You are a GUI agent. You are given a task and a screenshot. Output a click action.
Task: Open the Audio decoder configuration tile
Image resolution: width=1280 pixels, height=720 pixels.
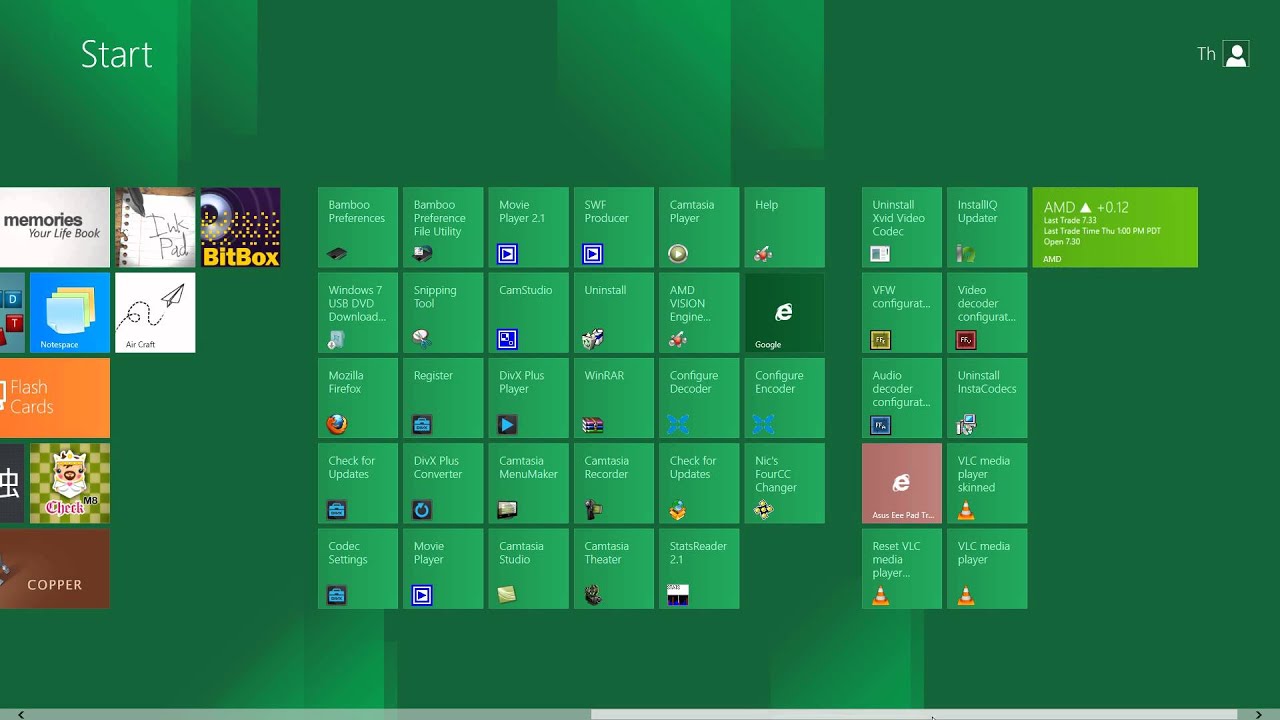tap(902, 398)
